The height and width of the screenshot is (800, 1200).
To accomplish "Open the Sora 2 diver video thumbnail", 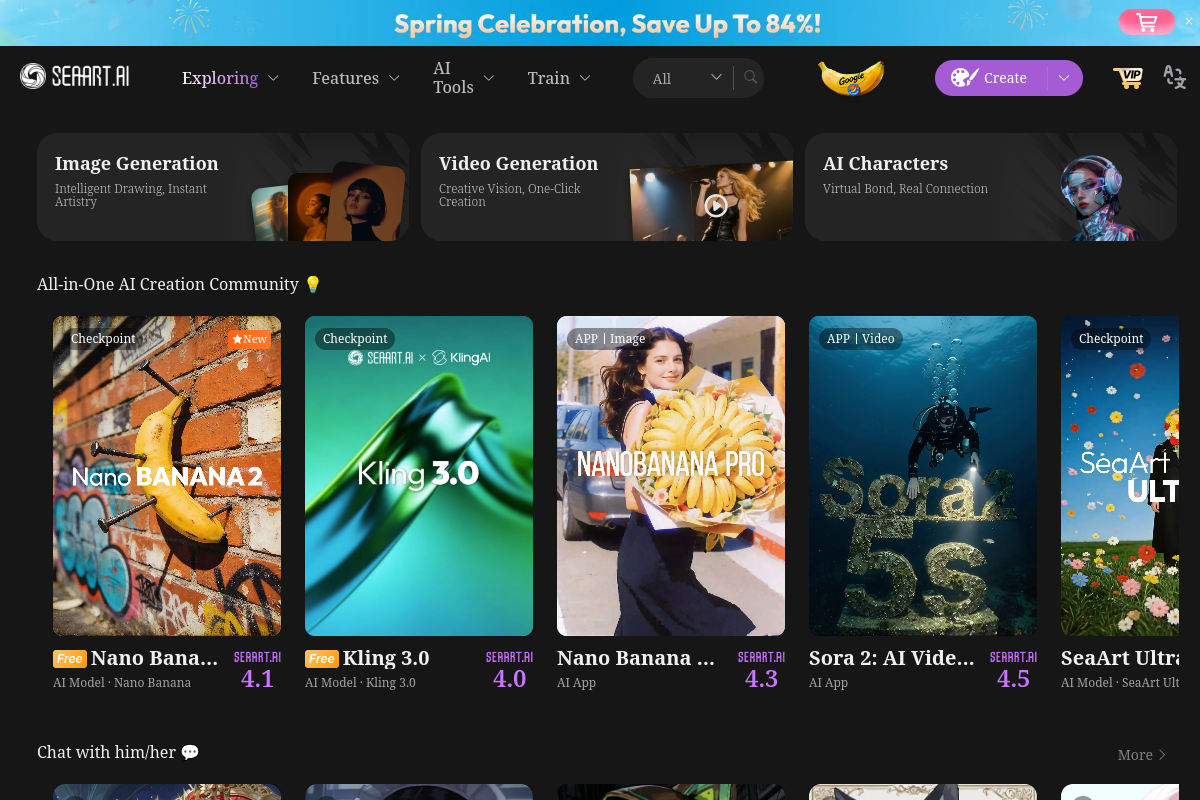I will [x=923, y=476].
